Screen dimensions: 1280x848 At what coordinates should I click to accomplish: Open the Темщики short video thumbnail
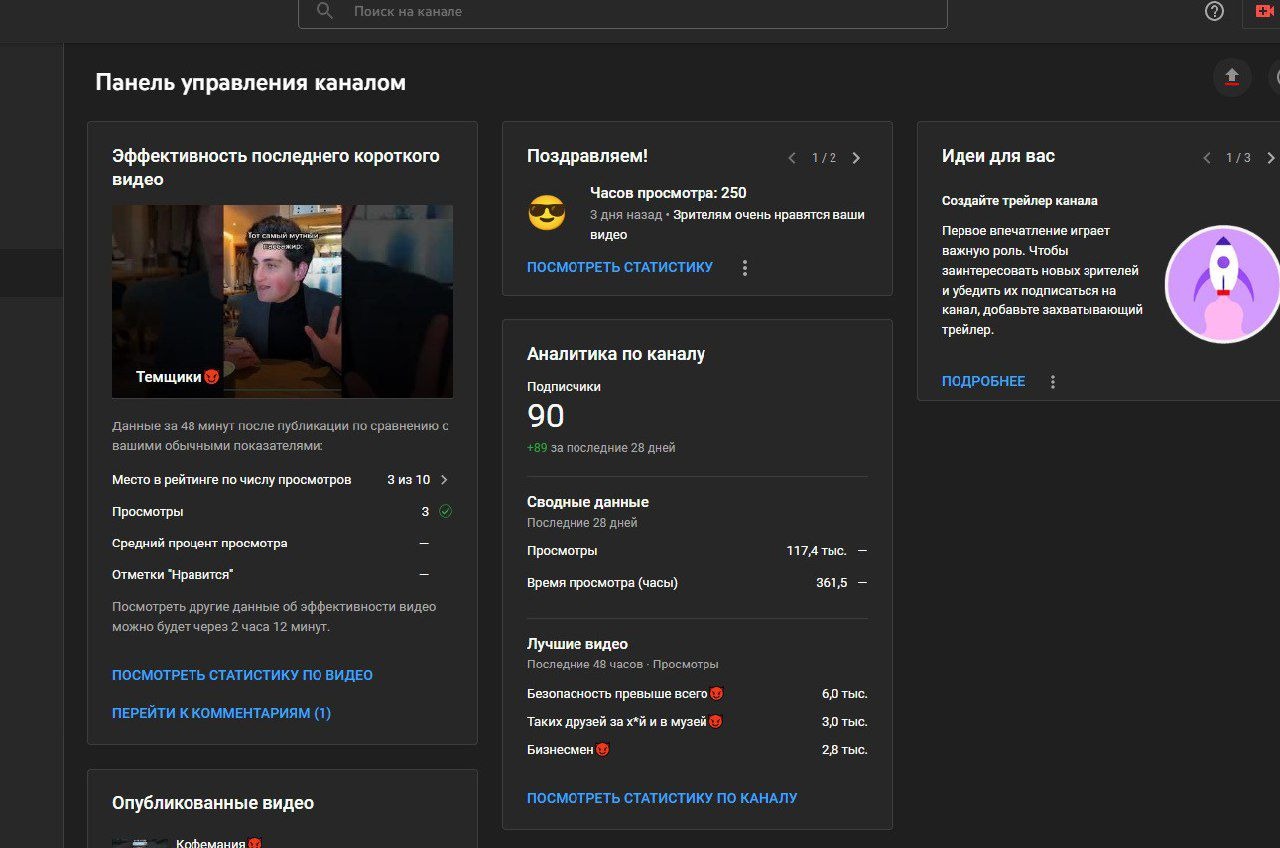click(282, 301)
